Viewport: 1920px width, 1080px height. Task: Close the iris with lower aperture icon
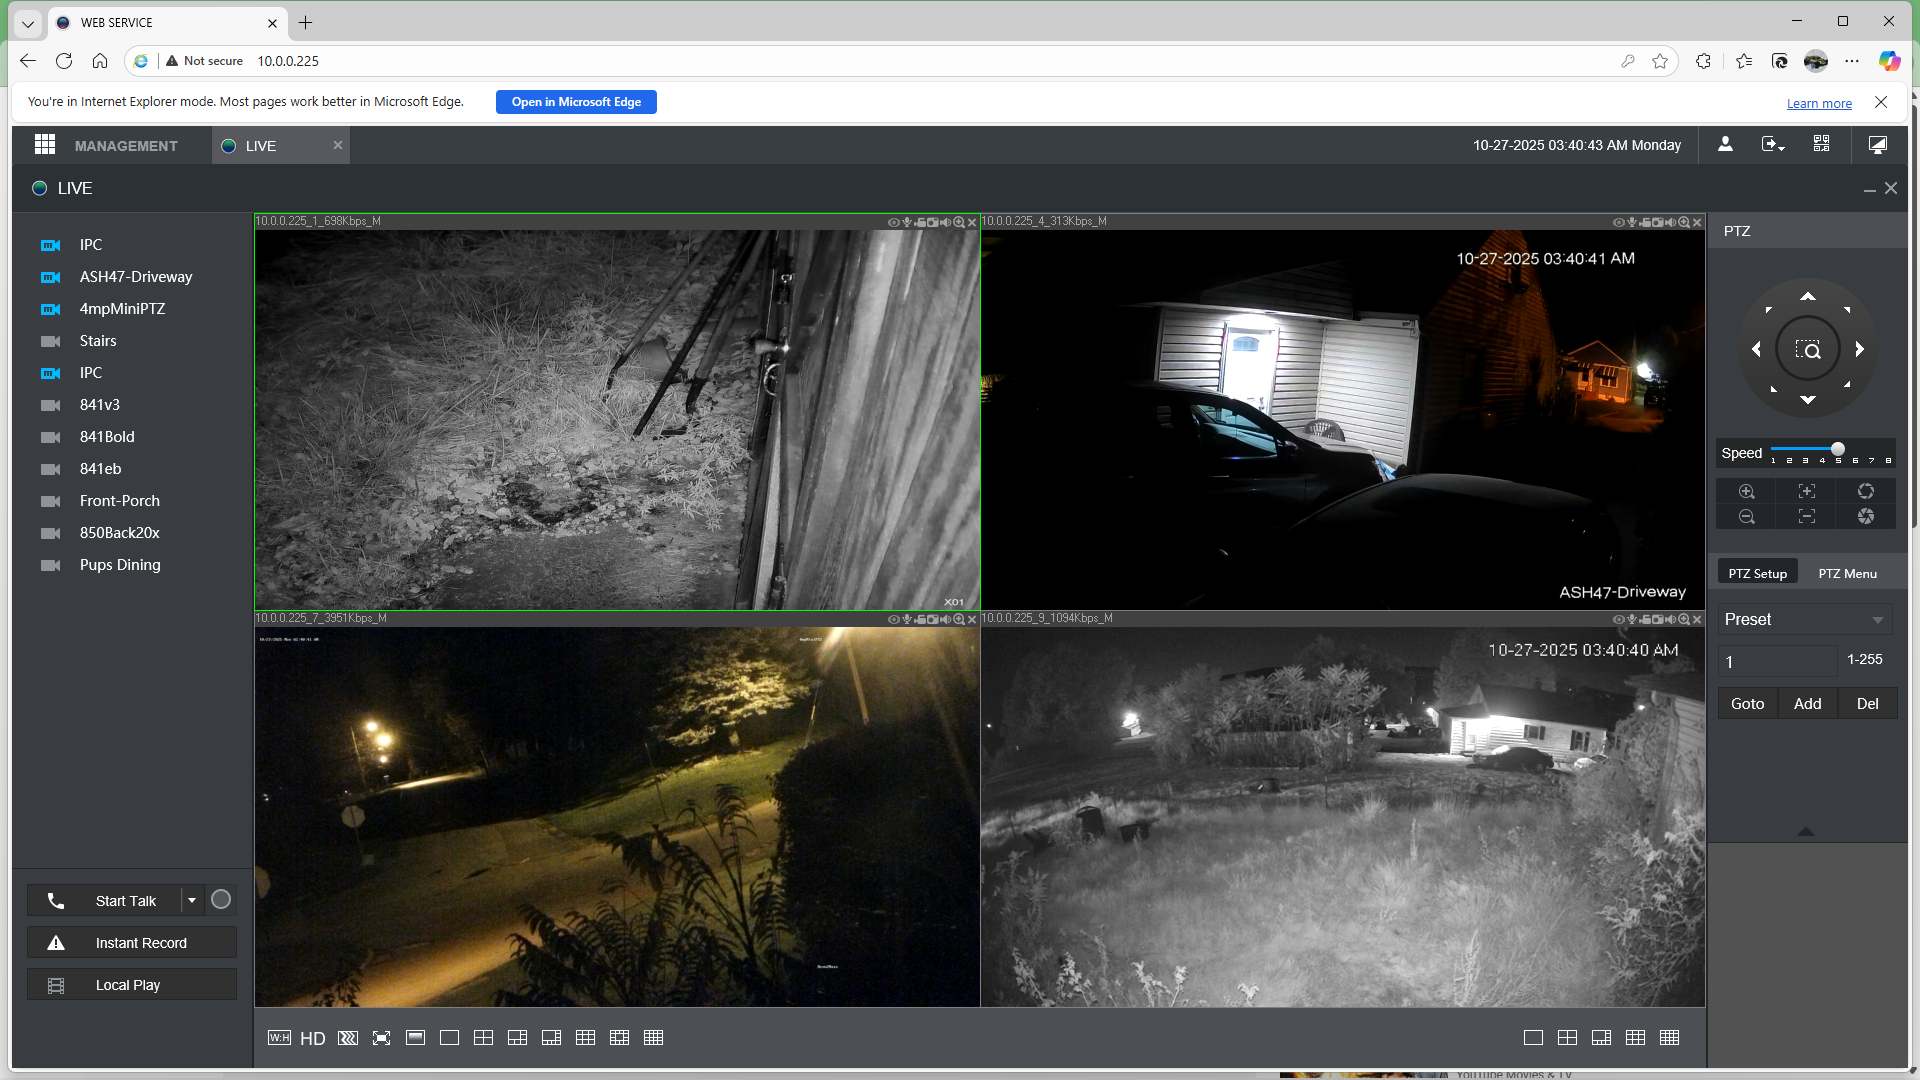point(1866,516)
